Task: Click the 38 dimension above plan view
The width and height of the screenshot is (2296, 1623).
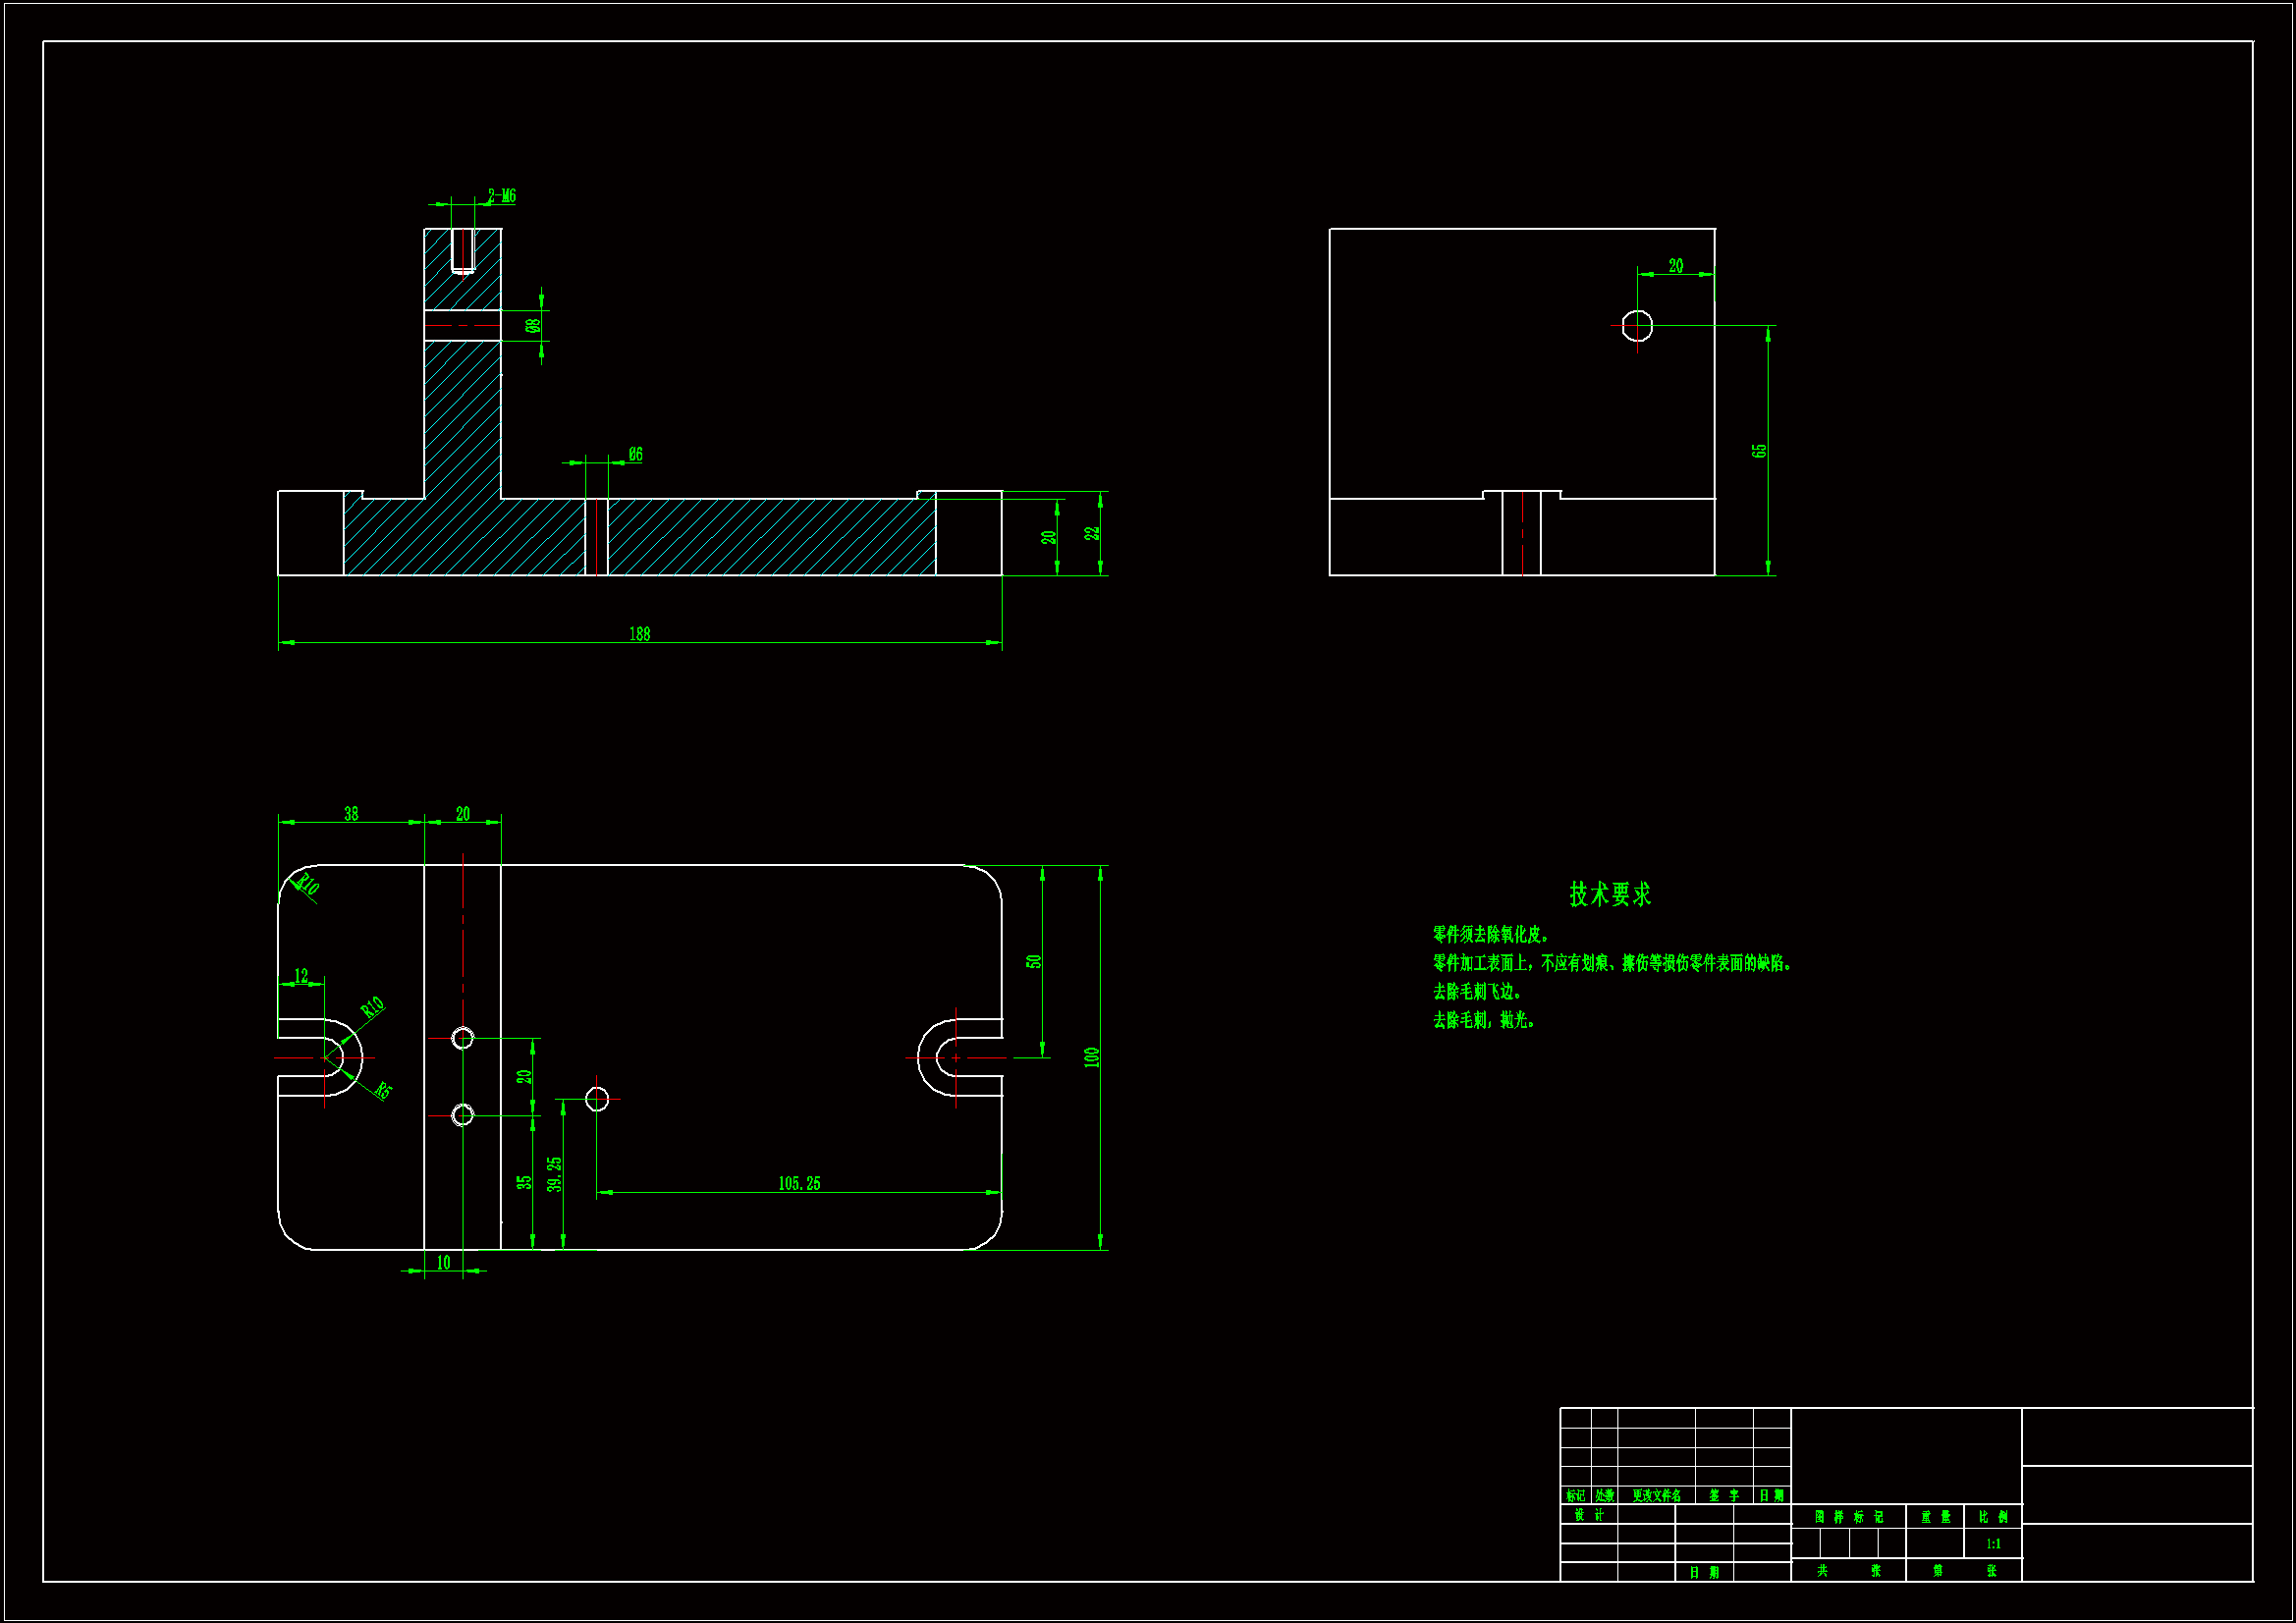Action: coord(351,813)
